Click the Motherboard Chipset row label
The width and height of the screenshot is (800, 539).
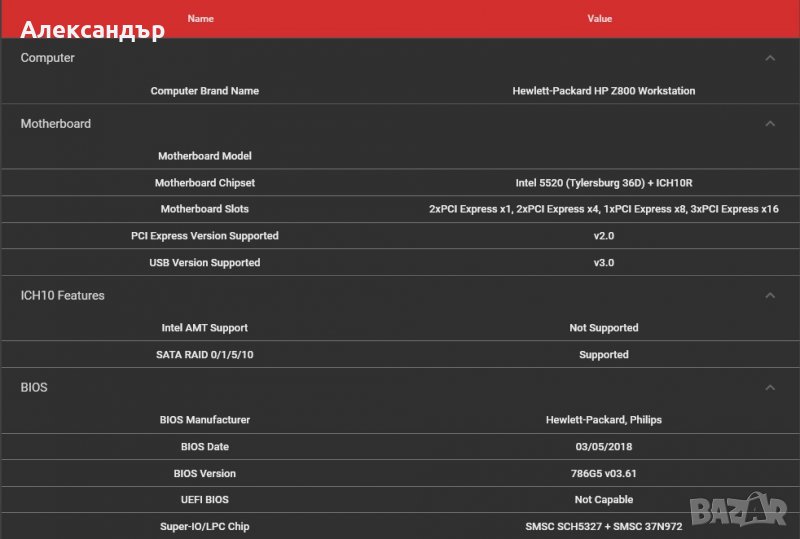[204, 183]
